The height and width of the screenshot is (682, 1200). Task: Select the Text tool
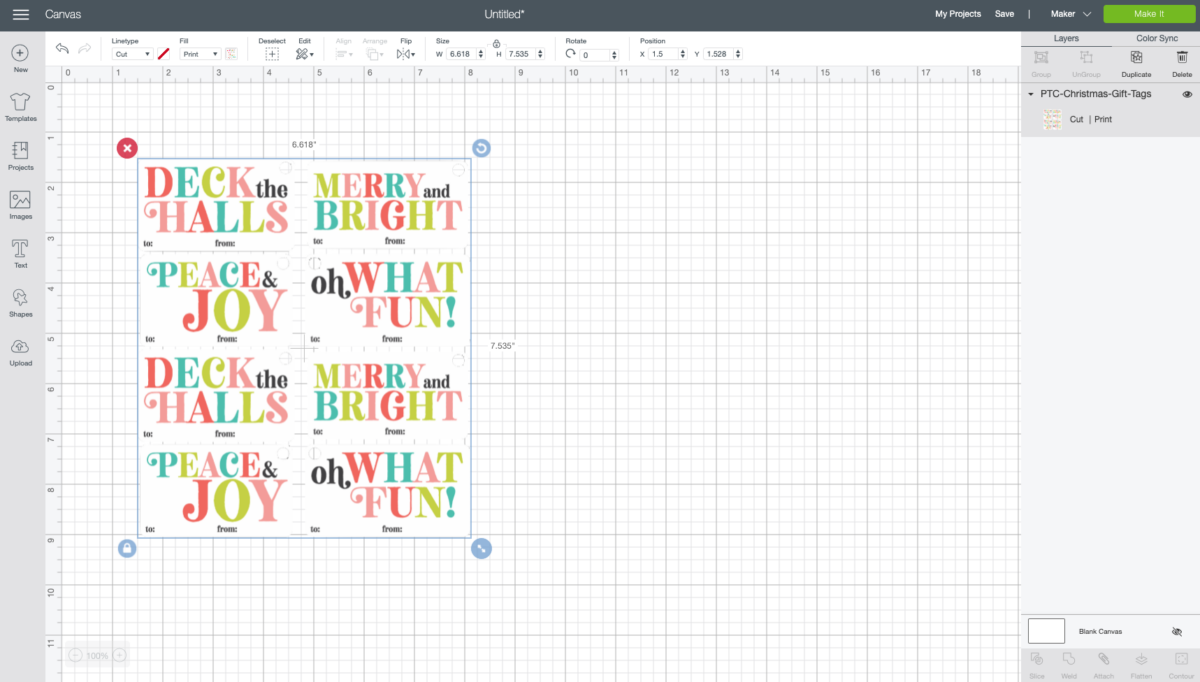coord(20,252)
